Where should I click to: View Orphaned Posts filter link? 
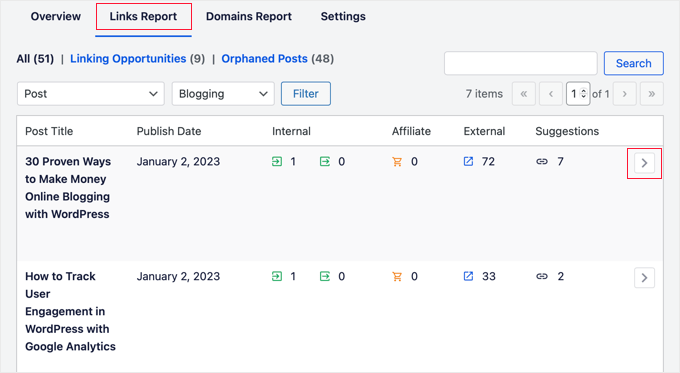(x=264, y=59)
